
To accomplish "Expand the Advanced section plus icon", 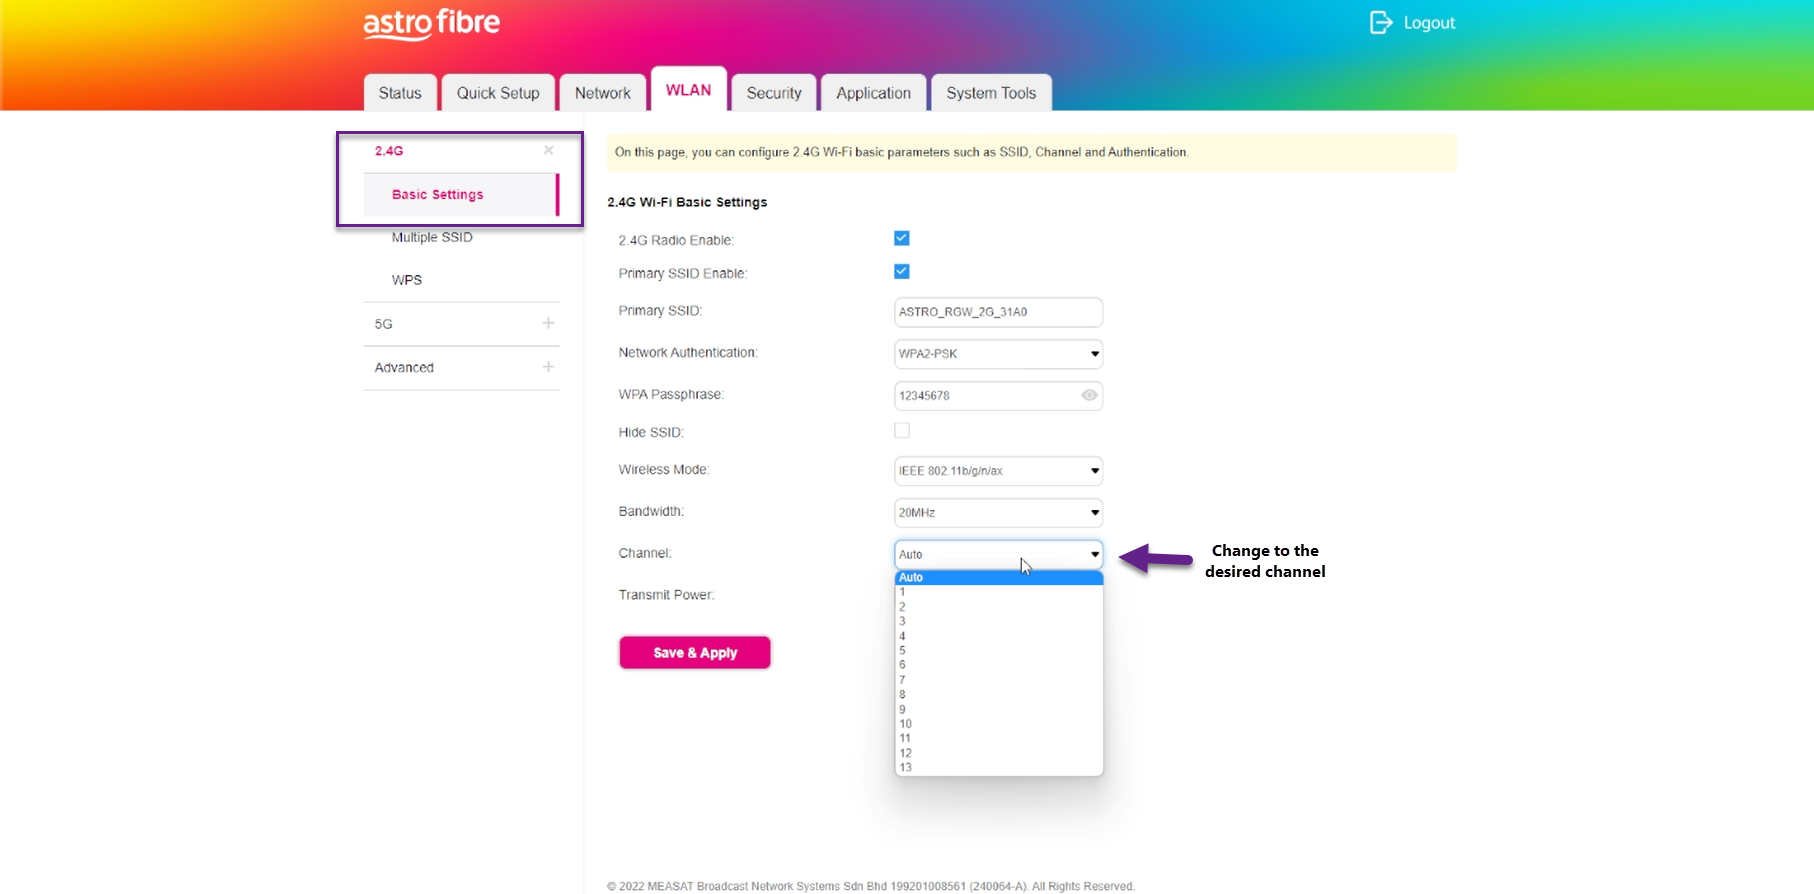I will pyautogui.click(x=548, y=367).
